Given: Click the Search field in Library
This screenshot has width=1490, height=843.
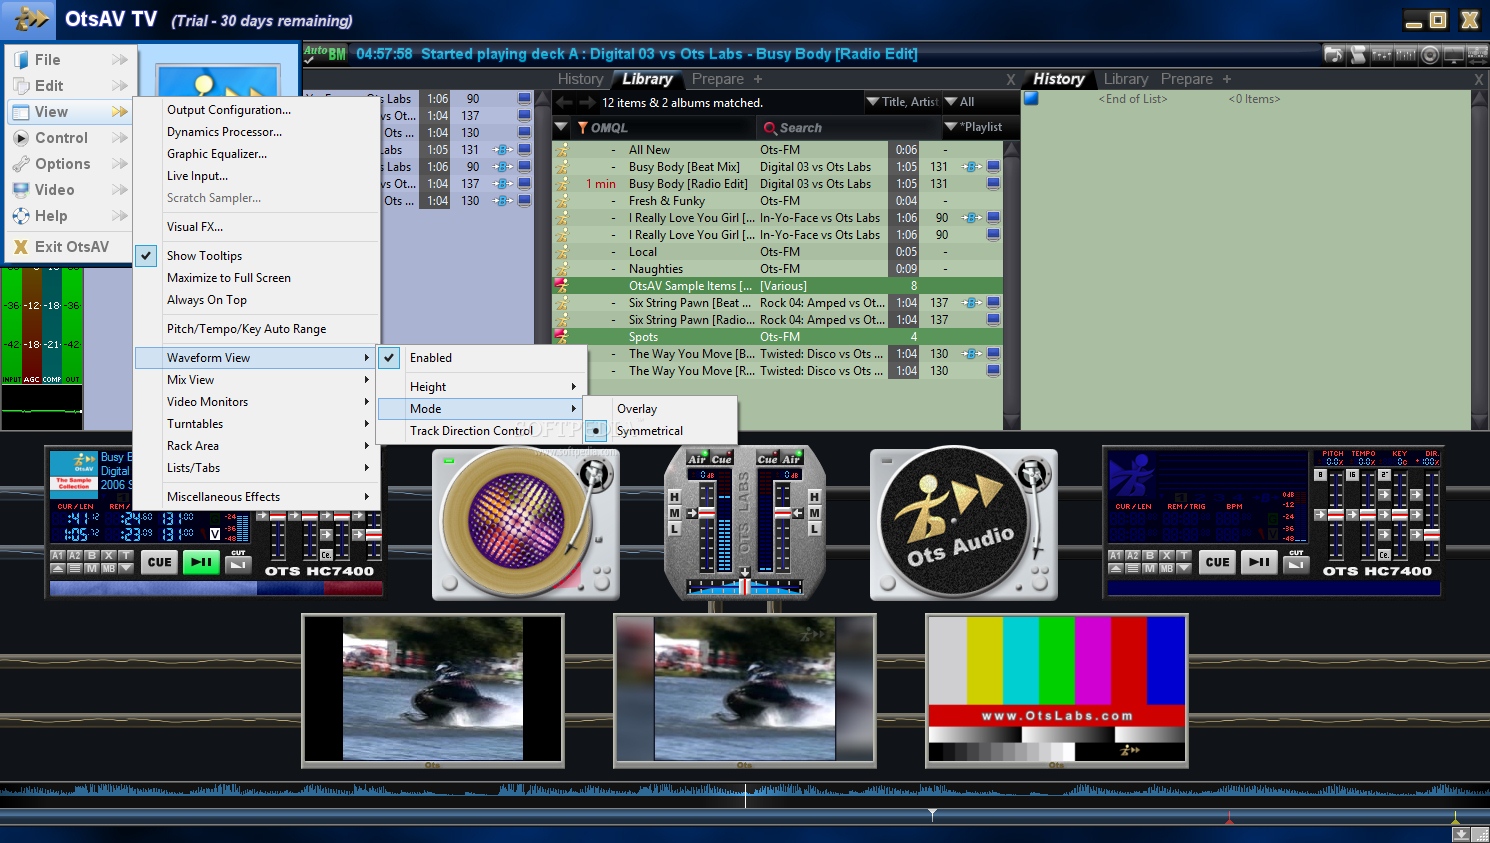Looking at the screenshot, I should coord(848,128).
